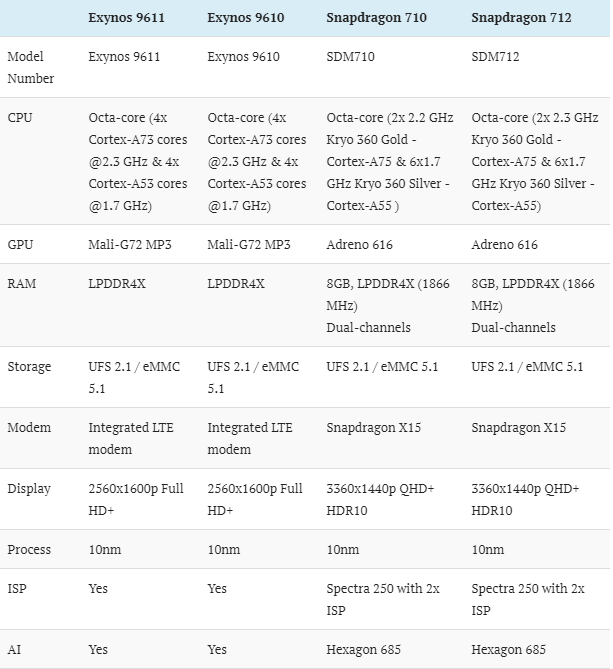Select the Storage row label
Viewport: 613px width, 669px height.
29,367
